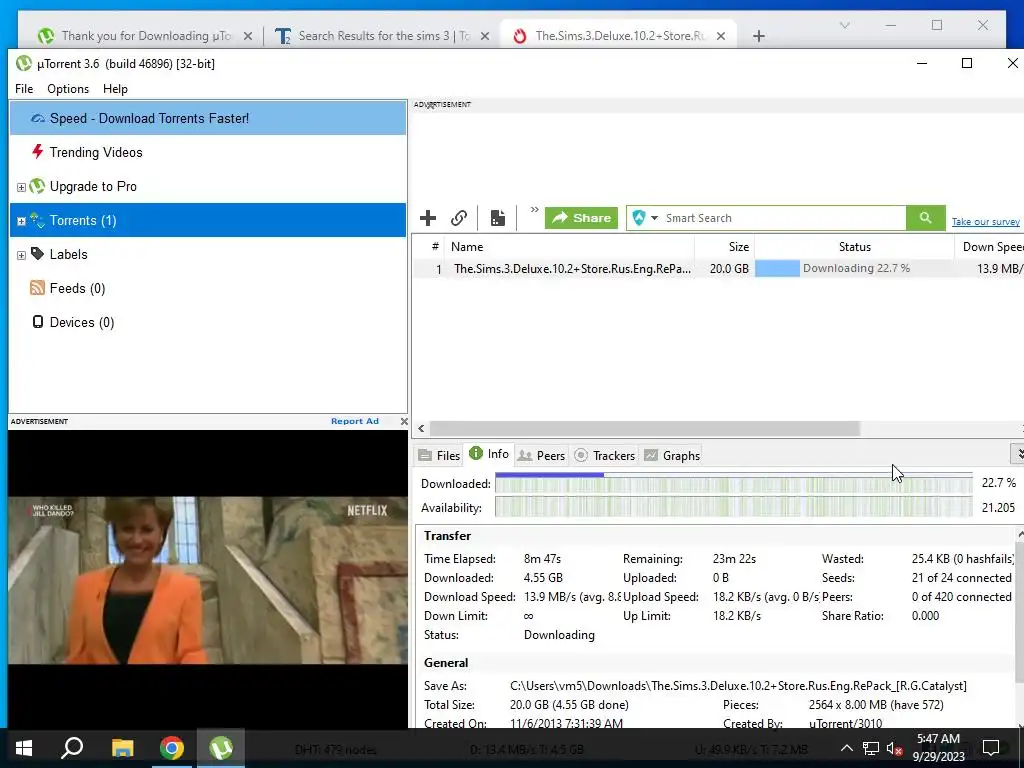Open File Explorer from taskbar

click(x=122, y=748)
